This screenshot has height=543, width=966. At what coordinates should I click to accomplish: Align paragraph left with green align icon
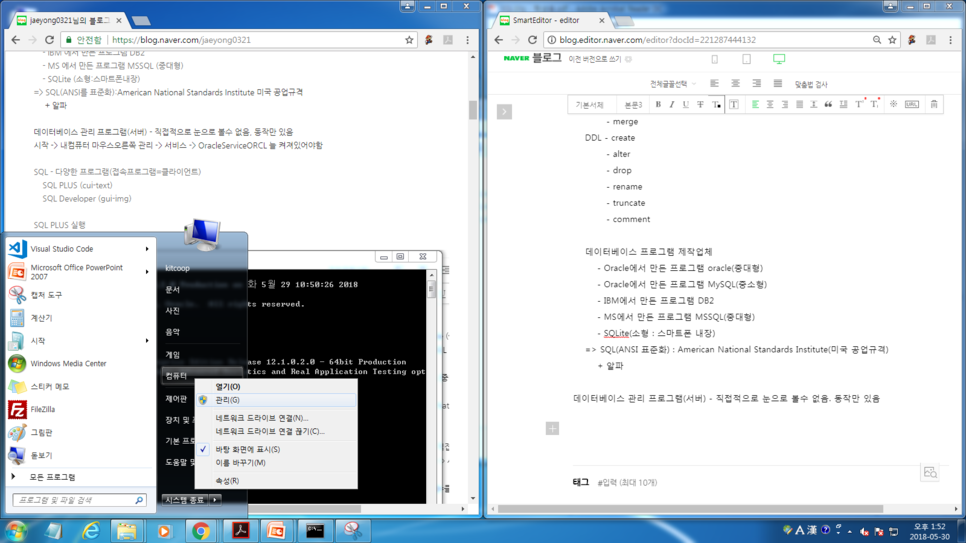(x=755, y=105)
